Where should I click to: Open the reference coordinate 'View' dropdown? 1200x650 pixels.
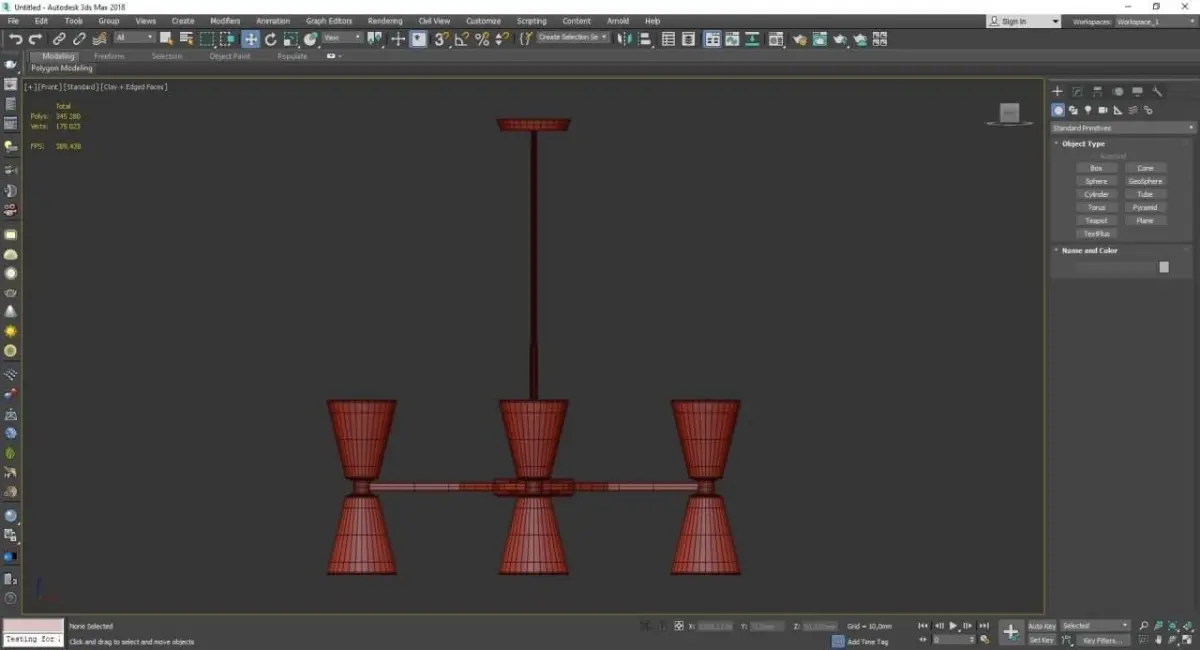(342, 38)
